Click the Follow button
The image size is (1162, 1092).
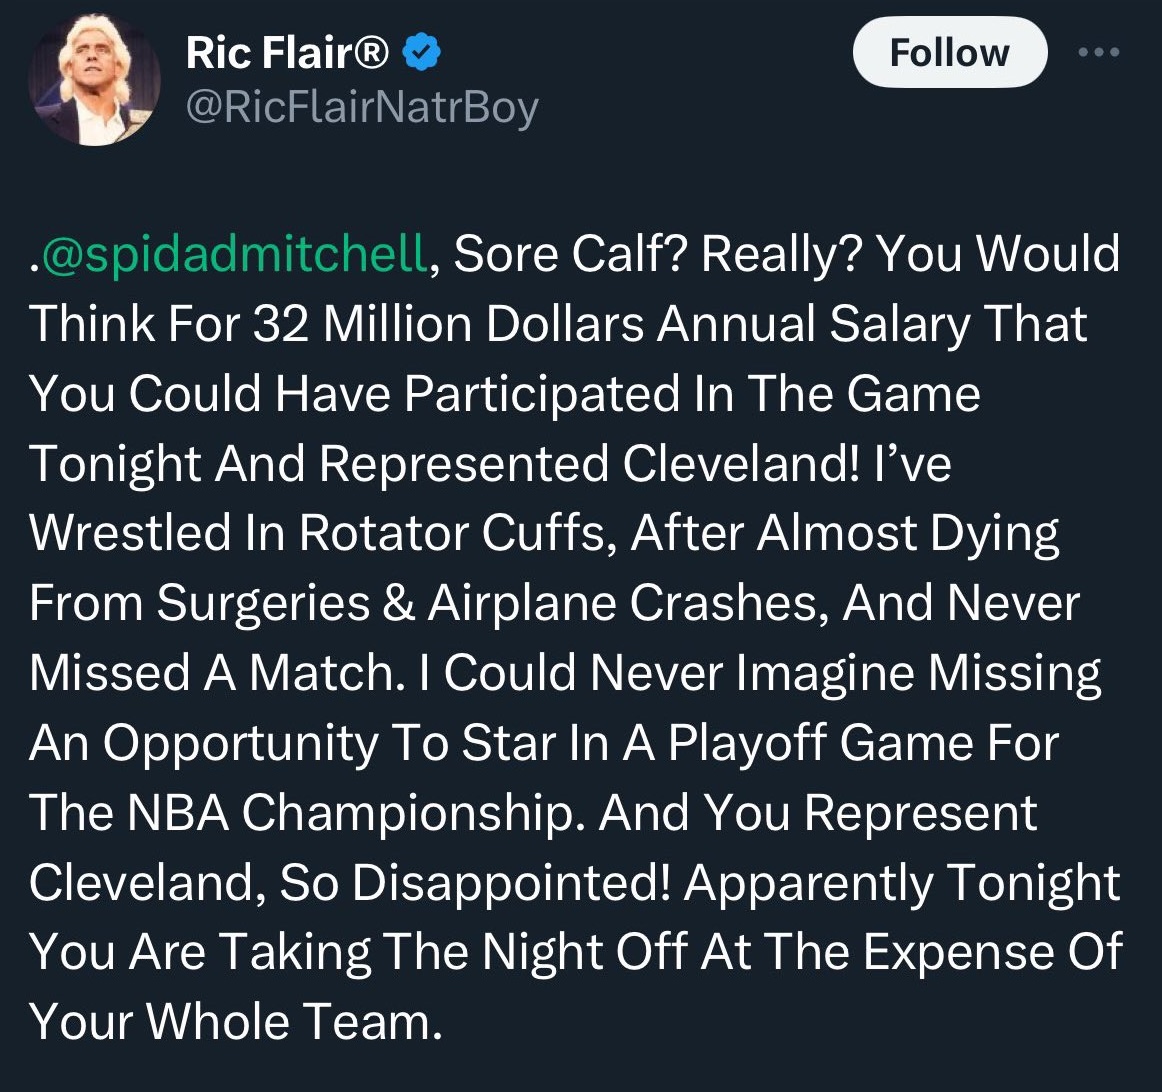[948, 52]
